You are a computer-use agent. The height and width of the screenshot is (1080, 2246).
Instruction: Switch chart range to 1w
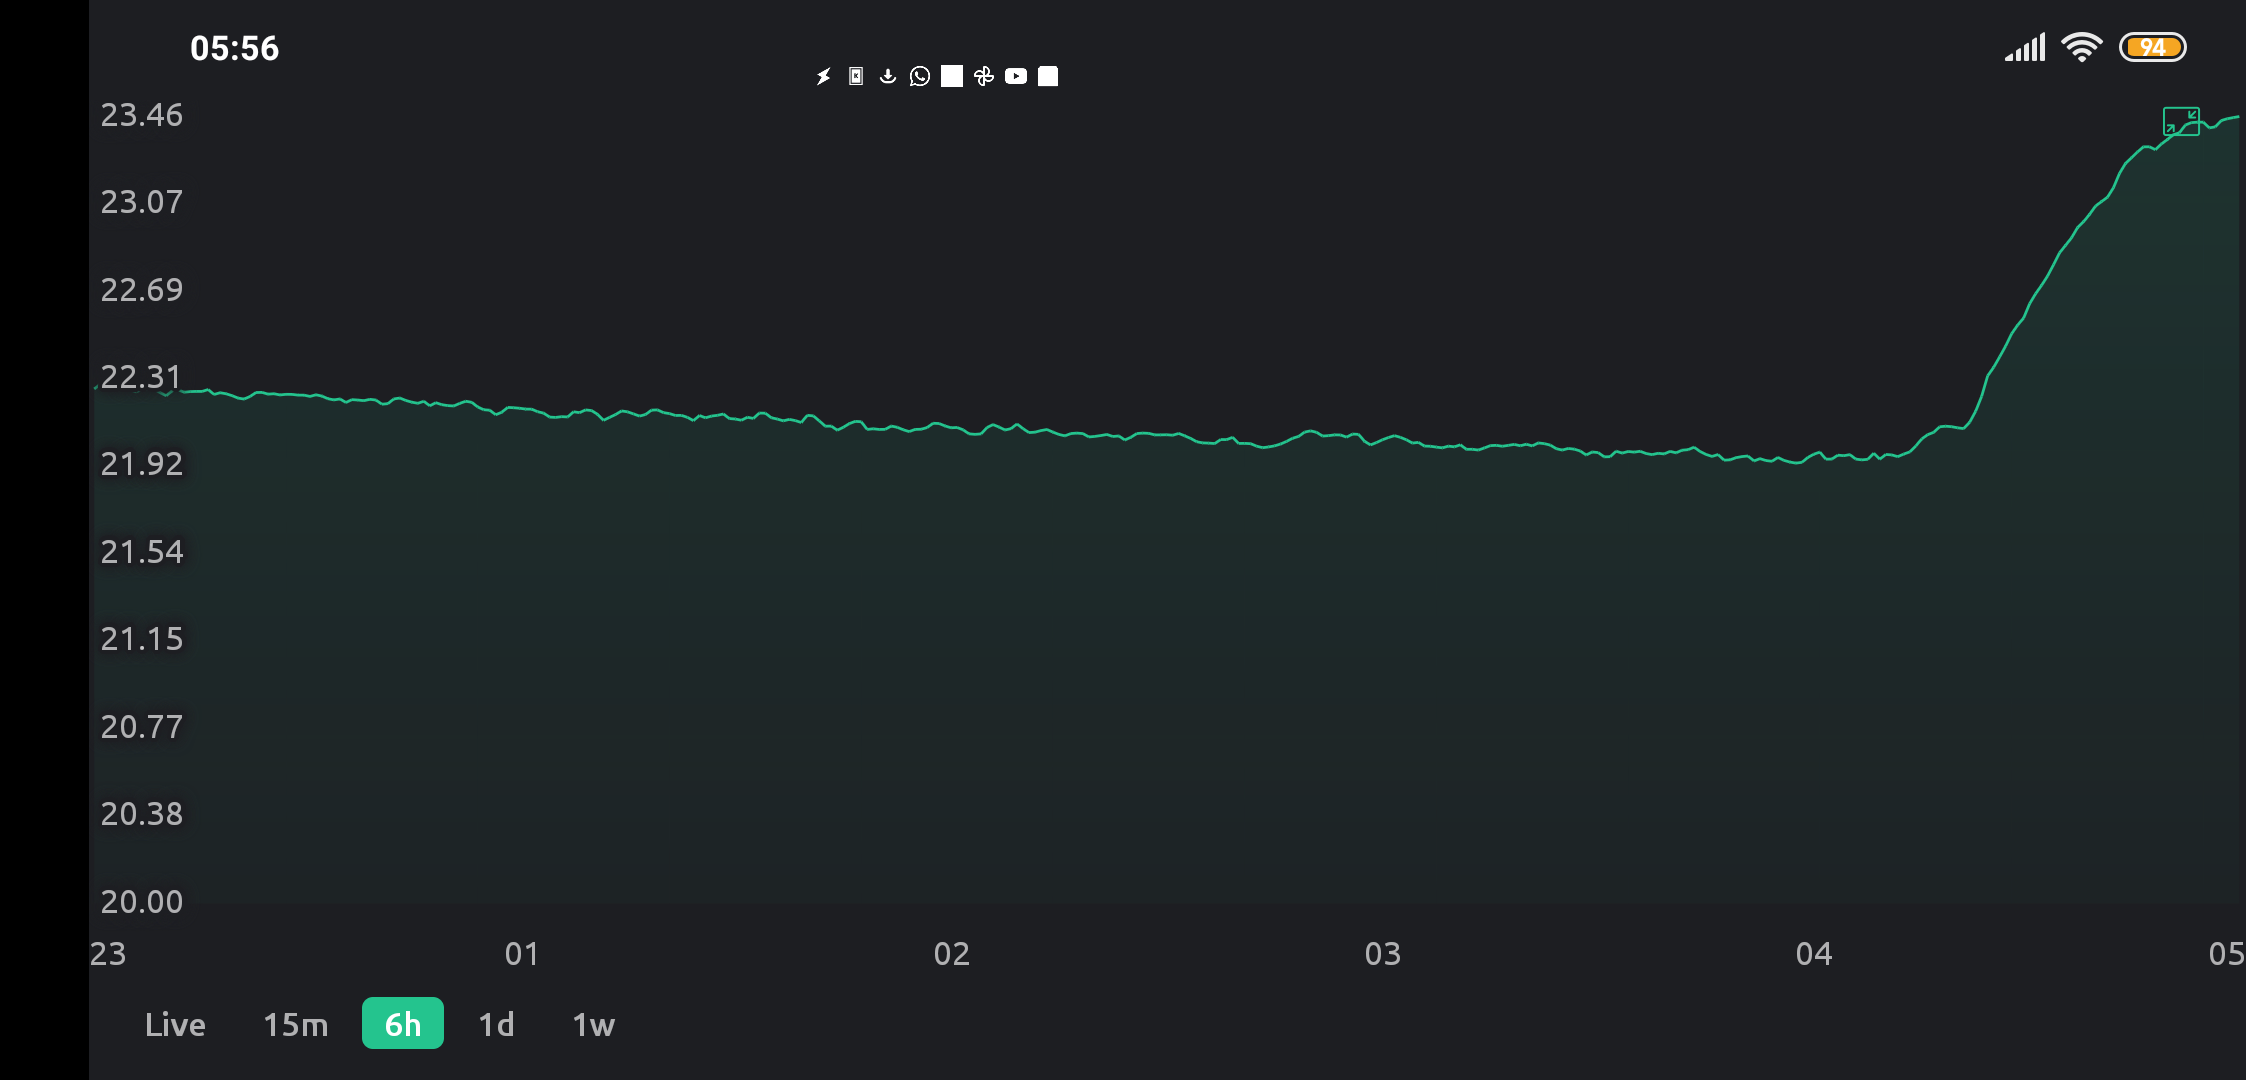(x=594, y=1024)
